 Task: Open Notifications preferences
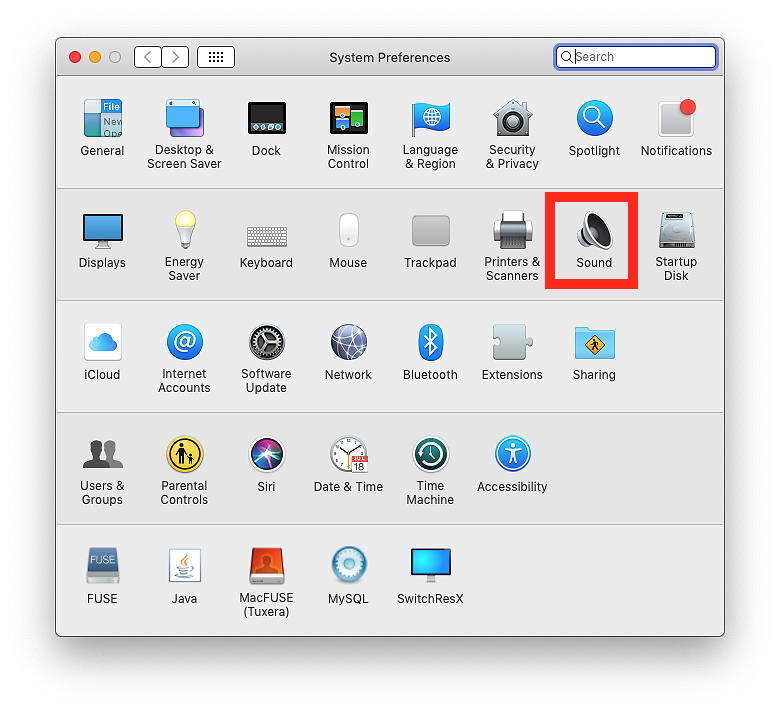[x=677, y=128]
